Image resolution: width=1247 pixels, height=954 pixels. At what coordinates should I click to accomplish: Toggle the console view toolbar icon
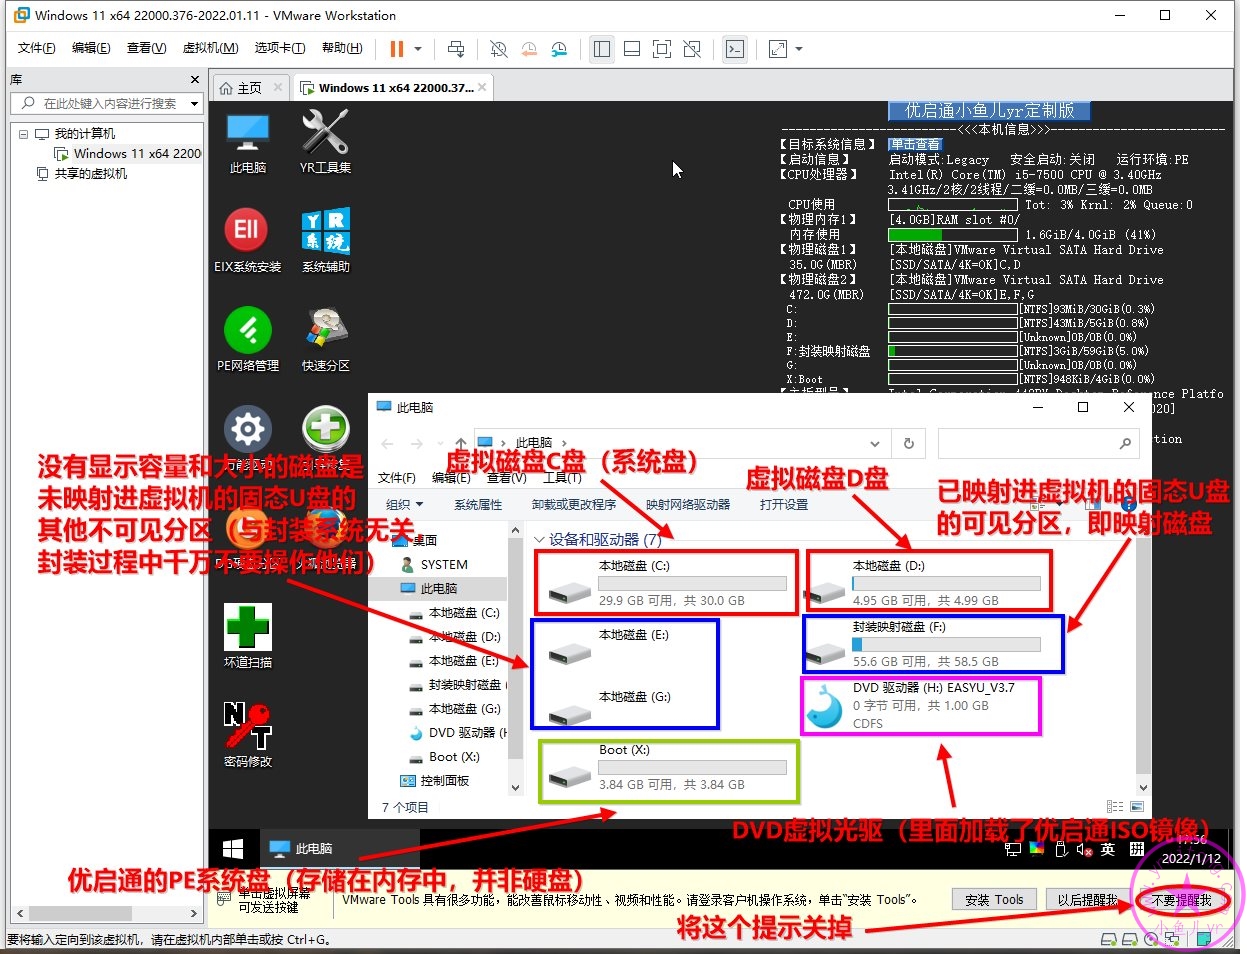[x=735, y=48]
